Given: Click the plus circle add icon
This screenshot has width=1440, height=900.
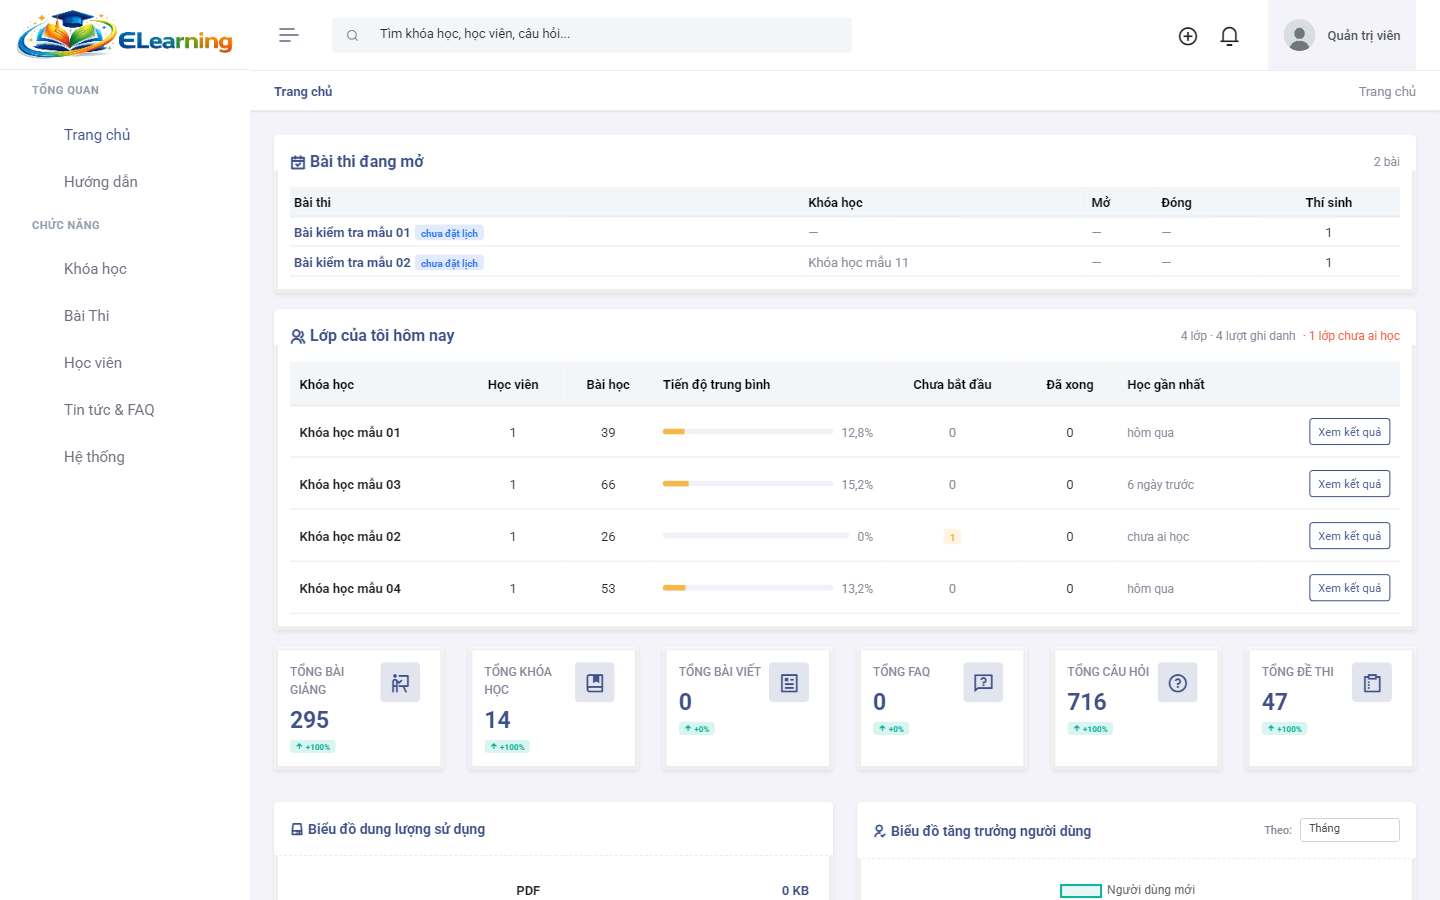Looking at the screenshot, I should [1188, 36].
